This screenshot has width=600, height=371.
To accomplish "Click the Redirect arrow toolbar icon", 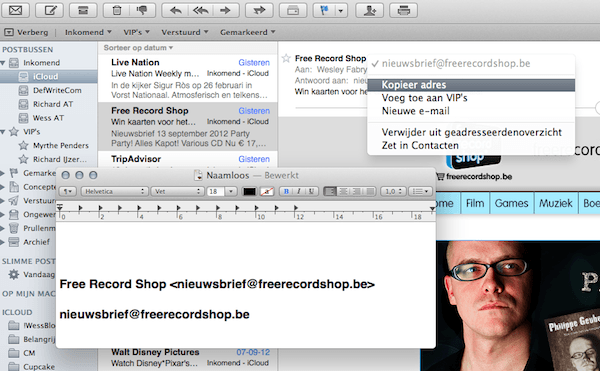I will pos(259,10).
